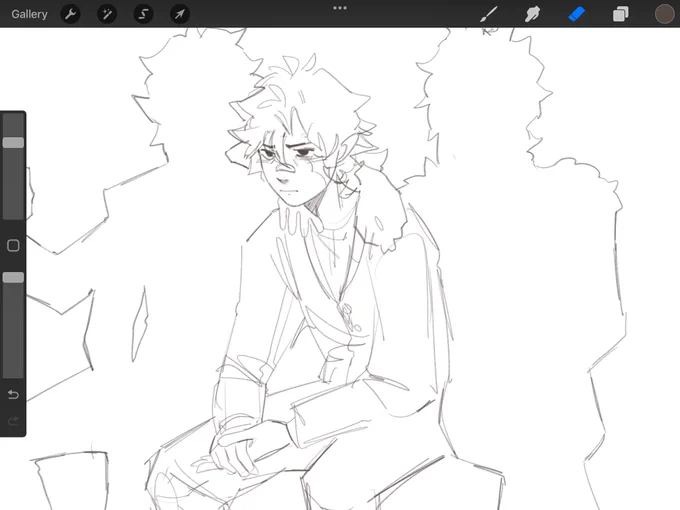Activate the Selection tool
Screen dimensions: 680x510
click(x=143, y=14)
